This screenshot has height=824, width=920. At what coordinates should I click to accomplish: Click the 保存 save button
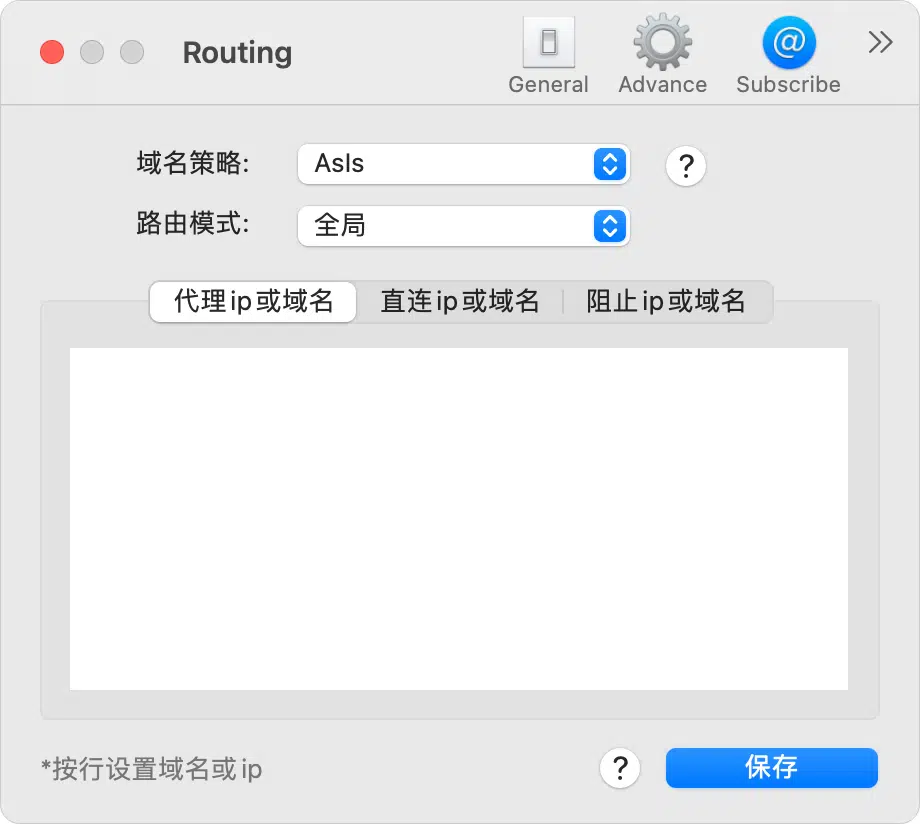tap(772, 768)
